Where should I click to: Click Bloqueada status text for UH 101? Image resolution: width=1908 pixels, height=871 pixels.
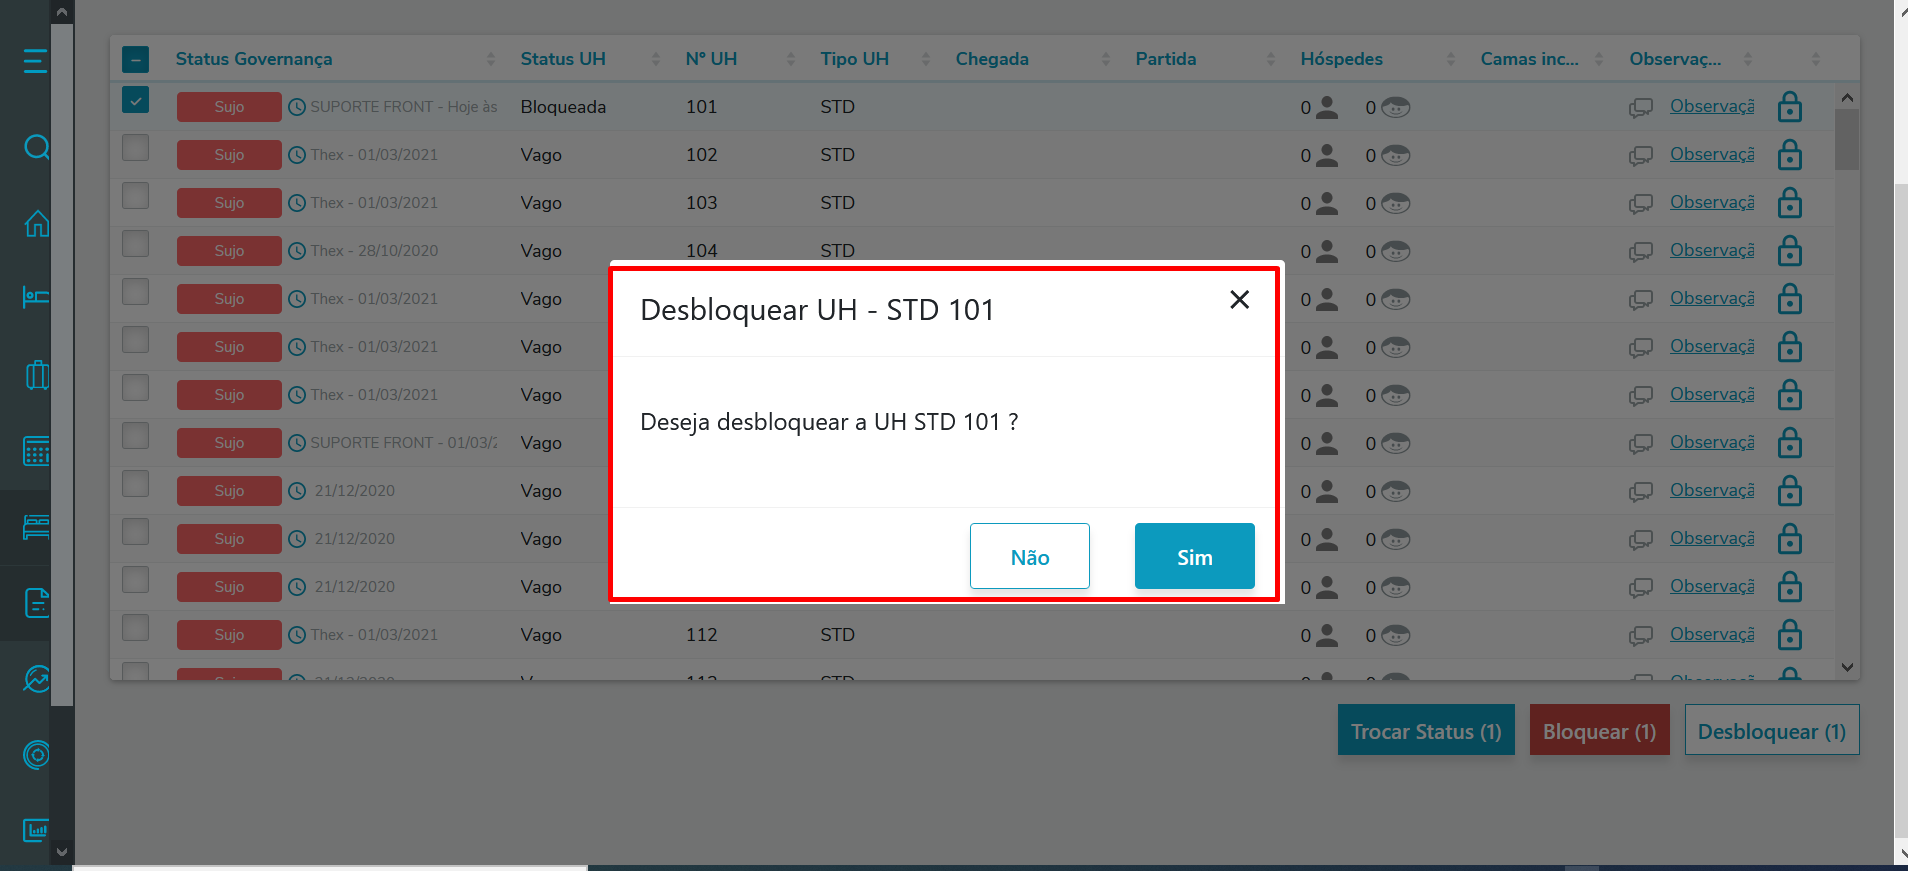[563, 107]
